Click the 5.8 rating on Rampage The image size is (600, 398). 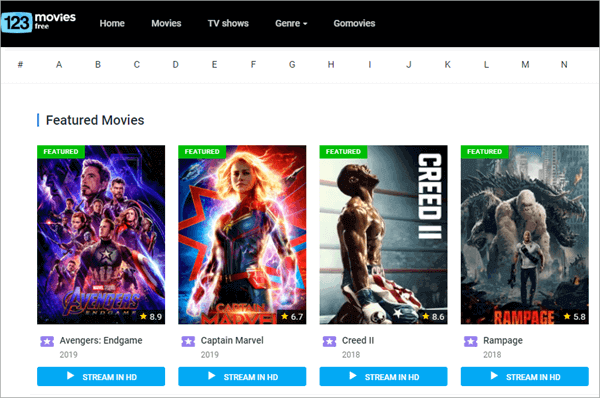[x=575, y=316]
